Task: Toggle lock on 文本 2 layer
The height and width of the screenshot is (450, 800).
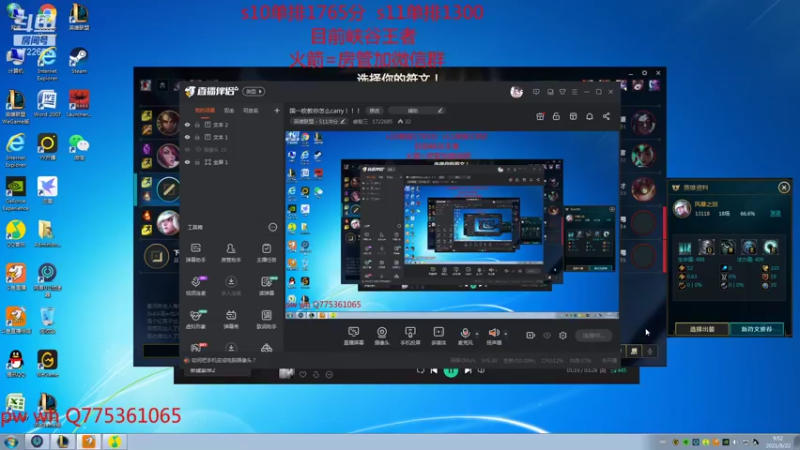Action: click(x=197, y=124)
